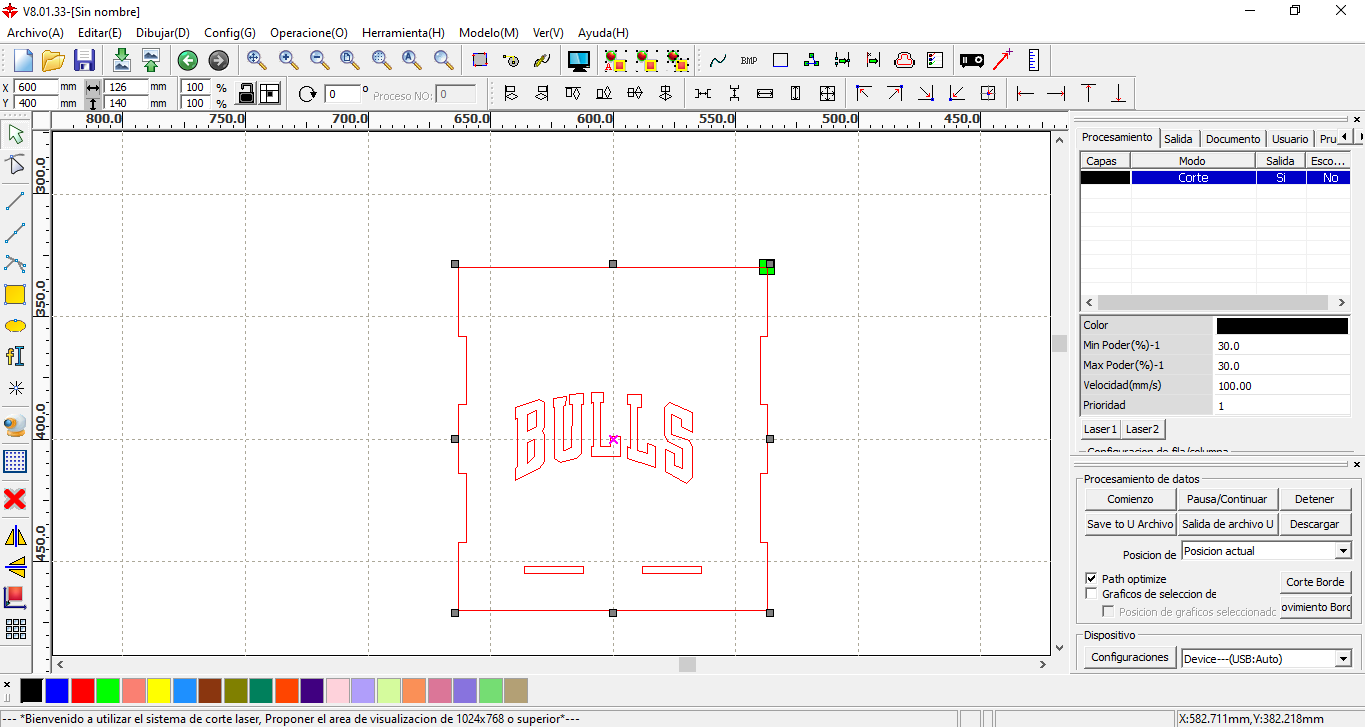Click the Export icon with the green up arrow

pos(150,60)
